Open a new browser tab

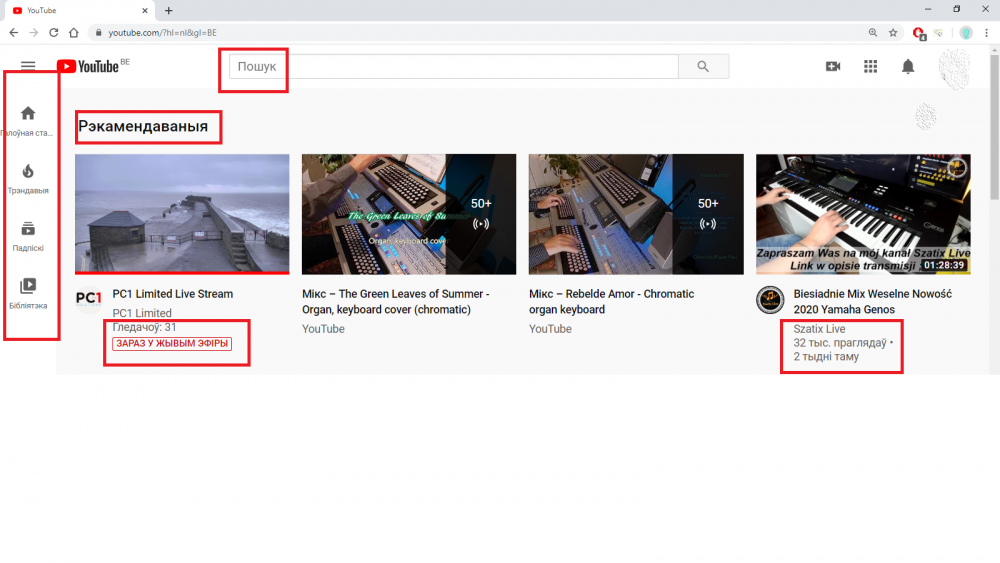click(x=168, y=10)
